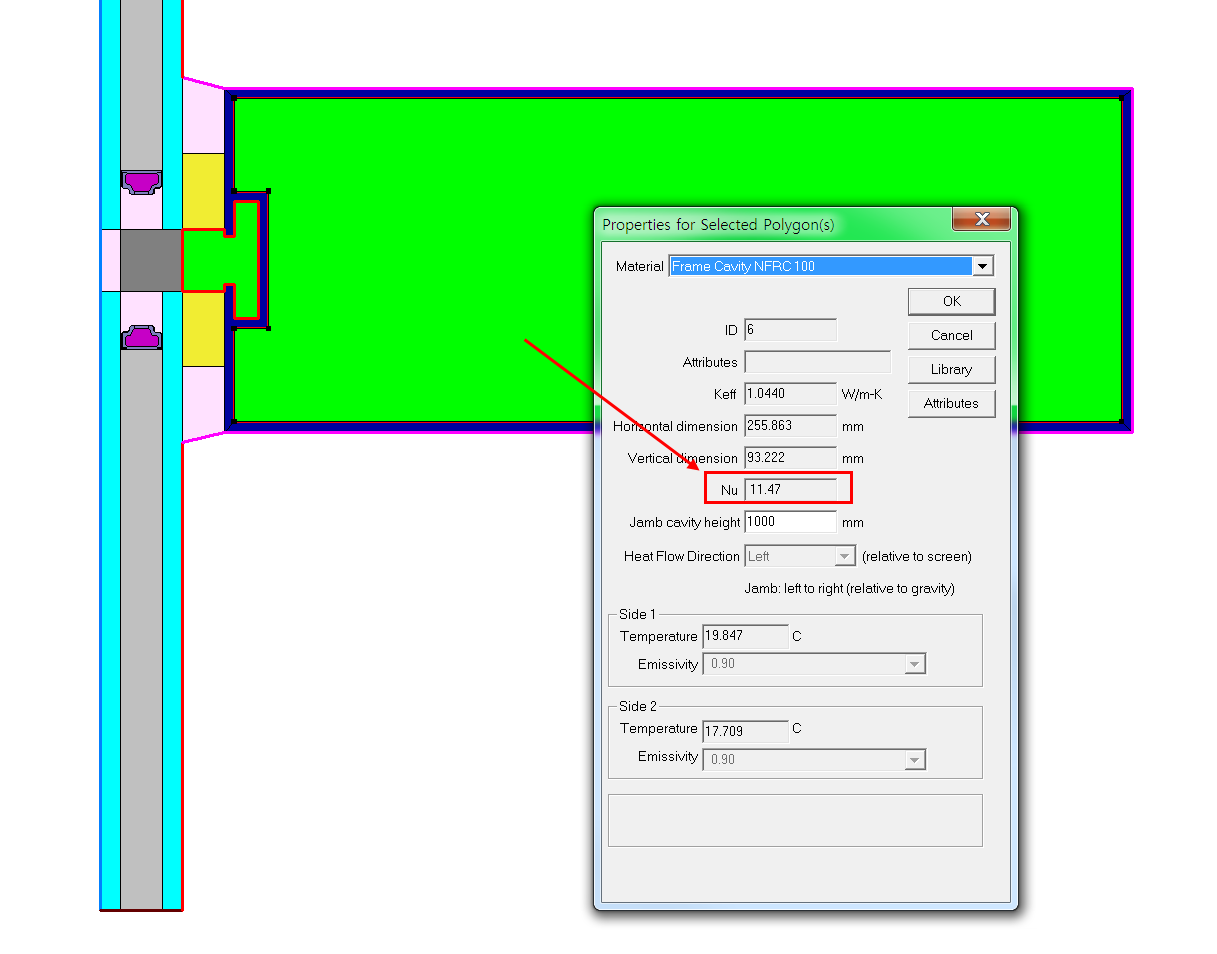
Task: Click the Attributes button
Action: pyautogui.click(x=951, y=403)
